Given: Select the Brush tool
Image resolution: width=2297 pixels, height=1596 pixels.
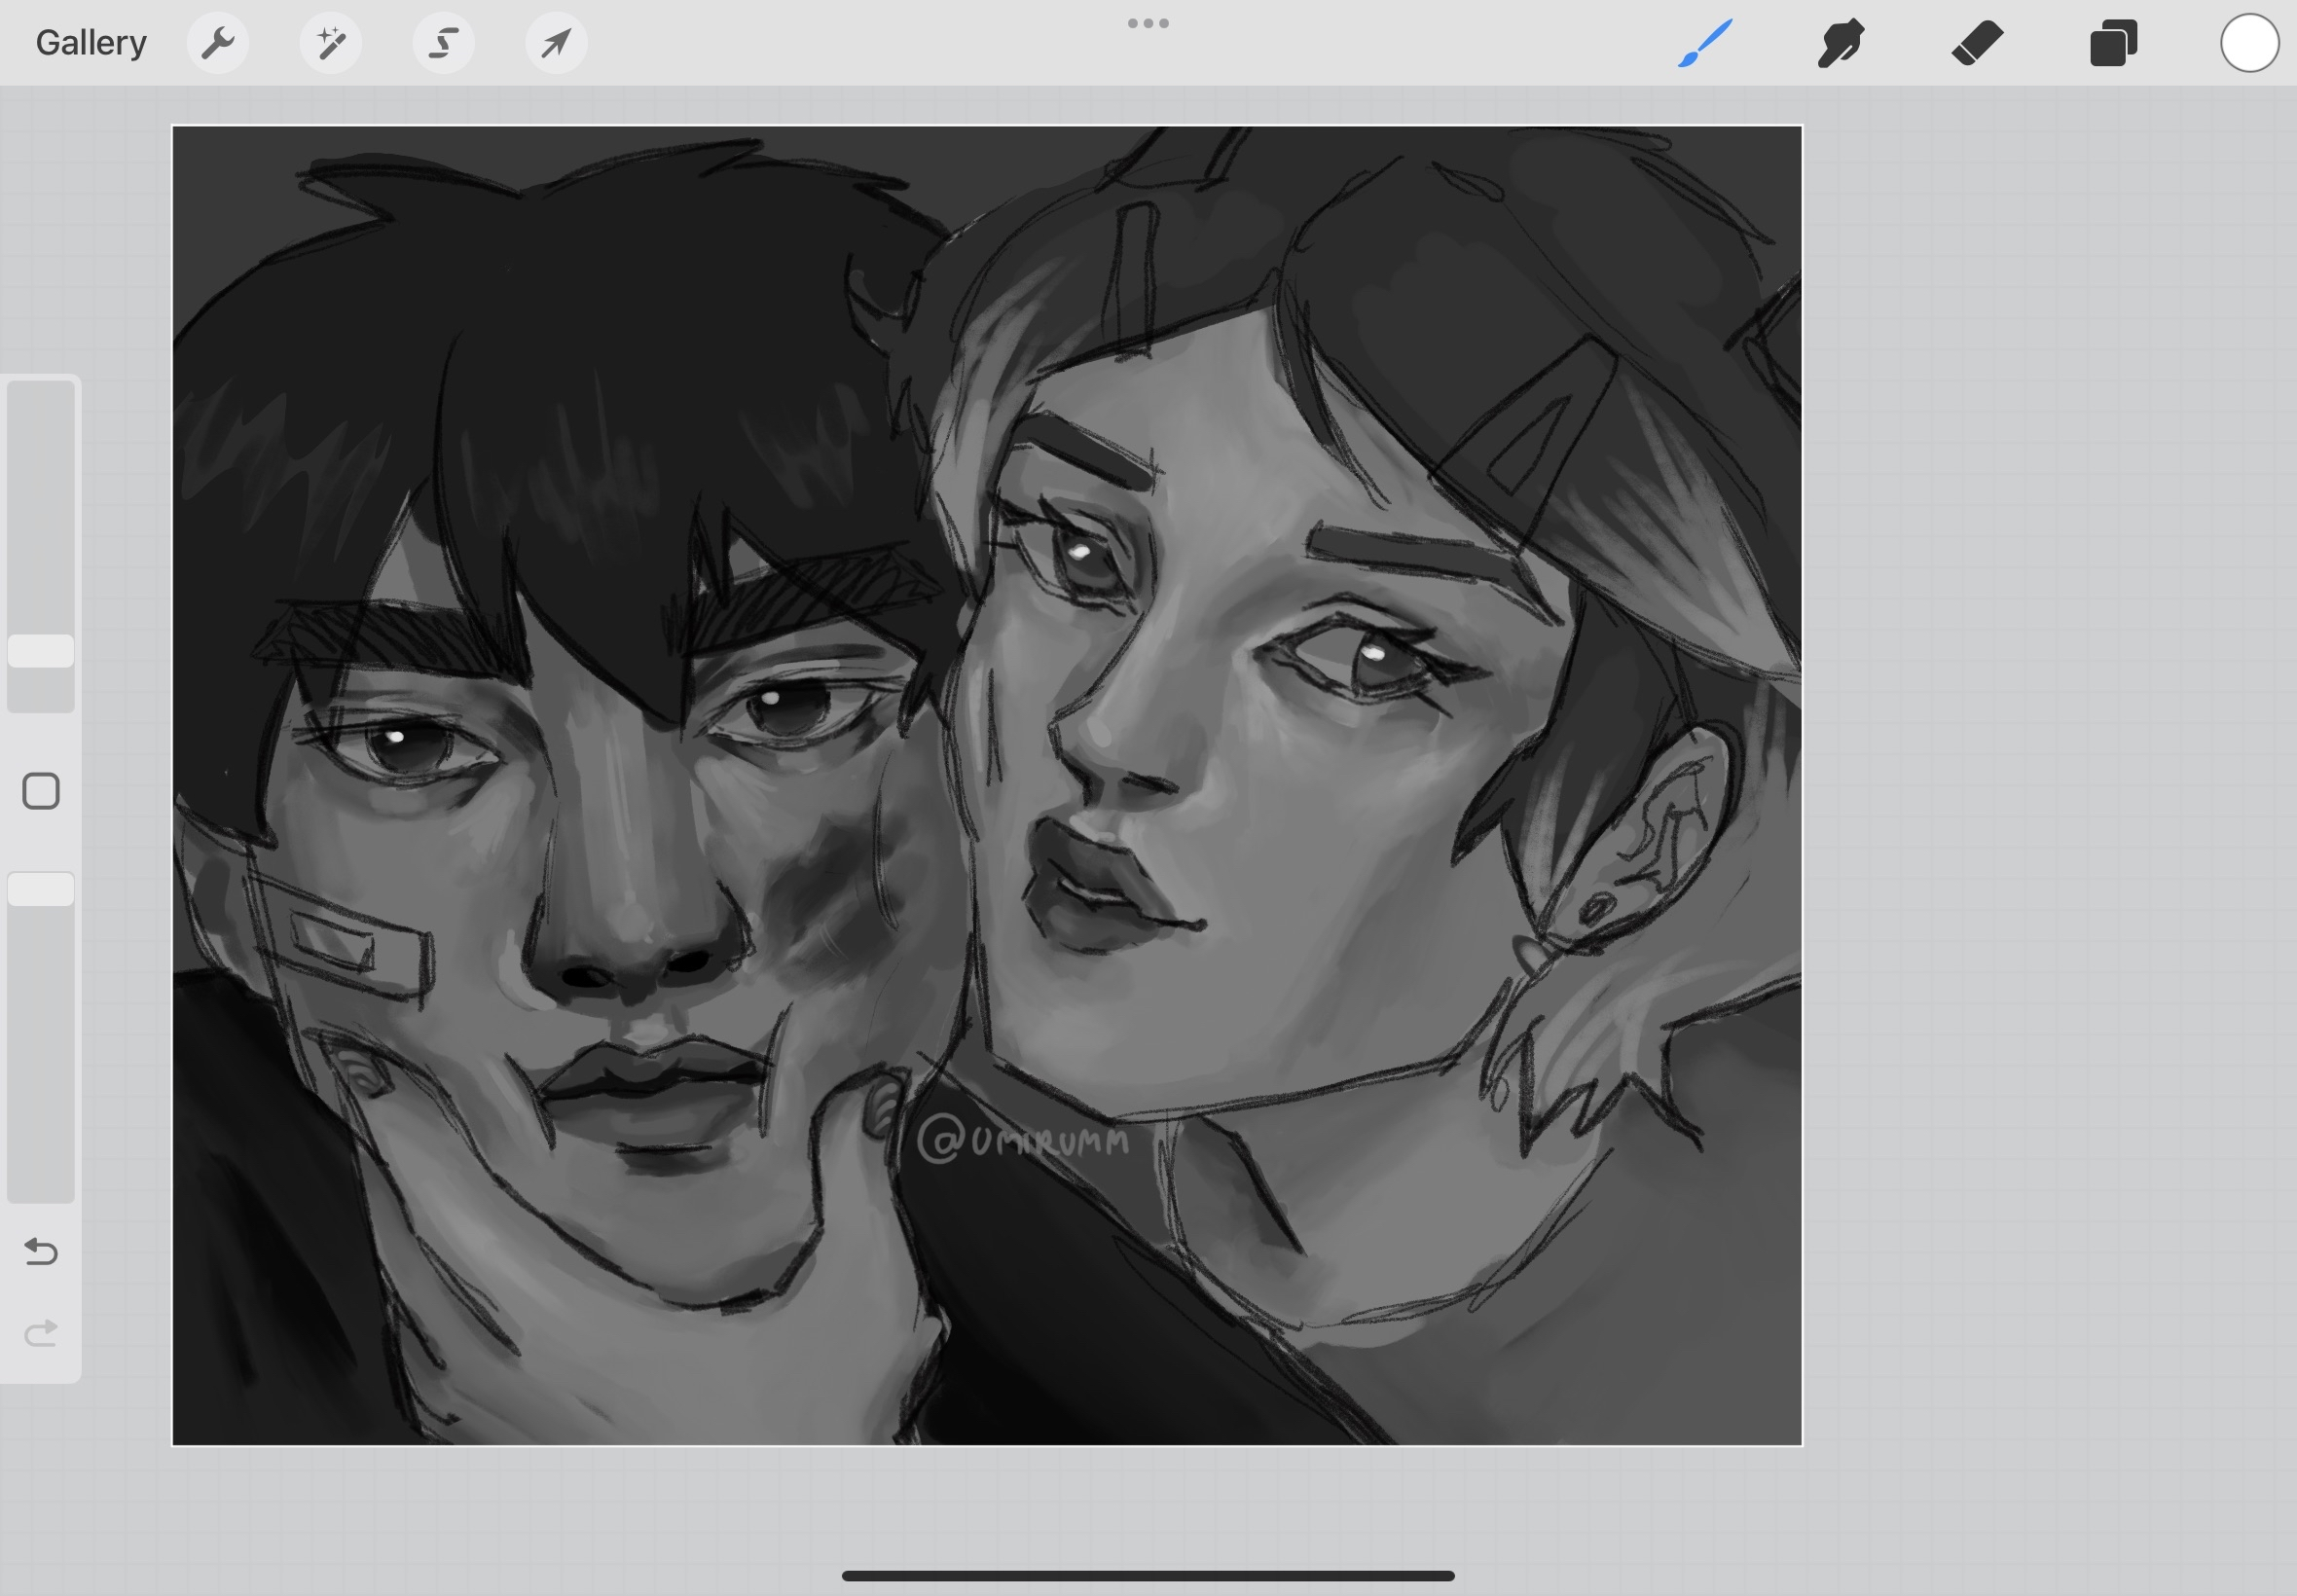Looking at the screenshot, I should point(1704,43).
